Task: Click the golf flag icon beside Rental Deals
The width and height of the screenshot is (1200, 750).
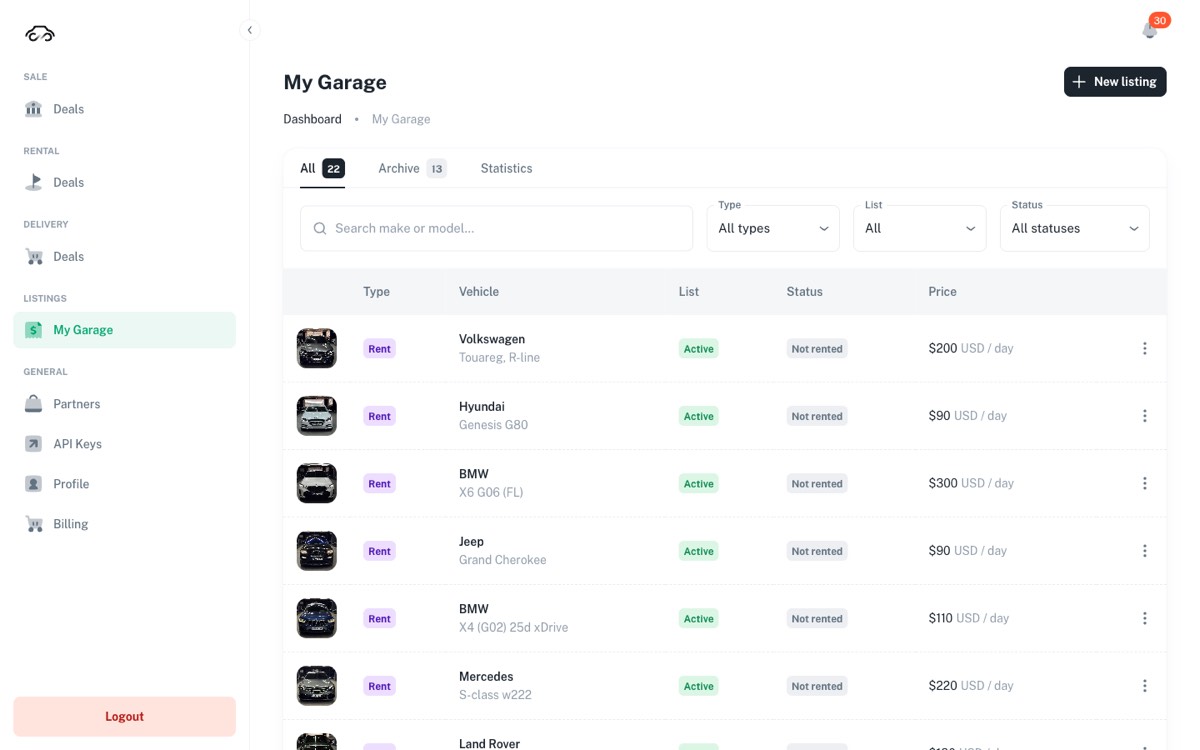Action: click(x=34, y=182)
